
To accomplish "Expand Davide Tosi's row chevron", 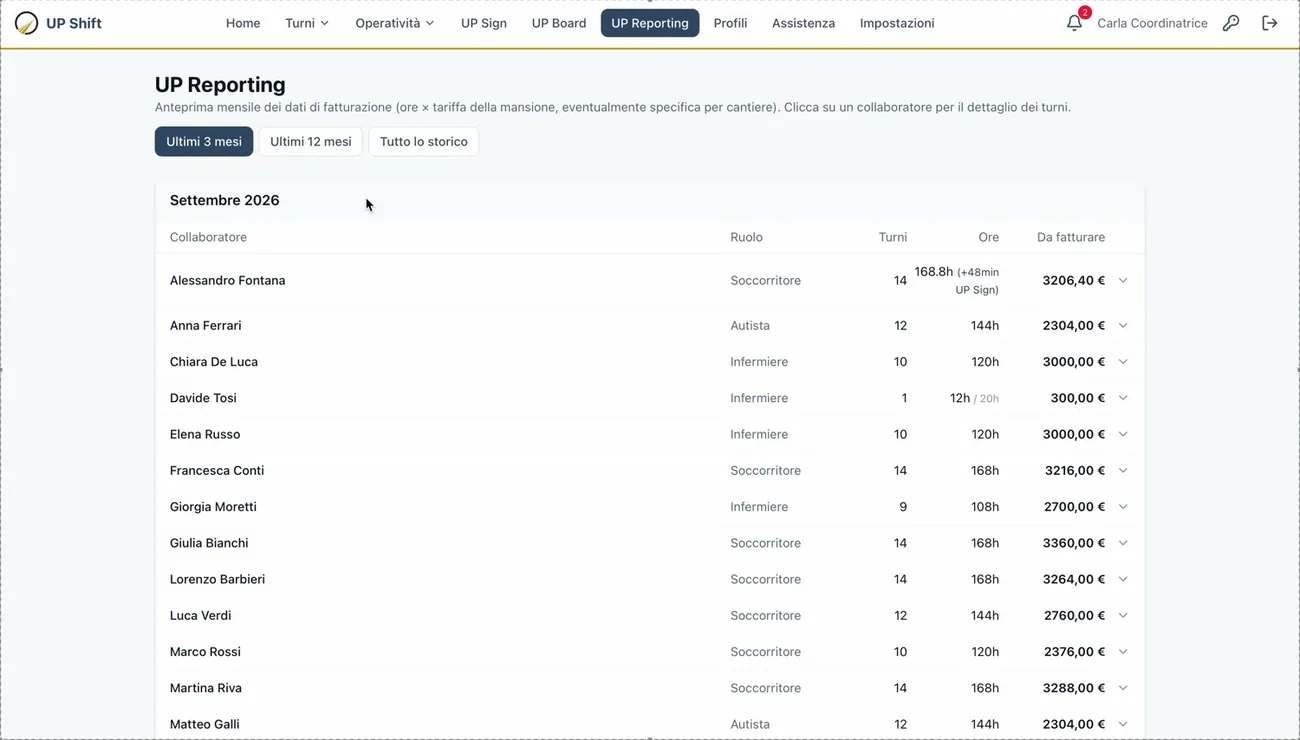I will click(1123, 398).
